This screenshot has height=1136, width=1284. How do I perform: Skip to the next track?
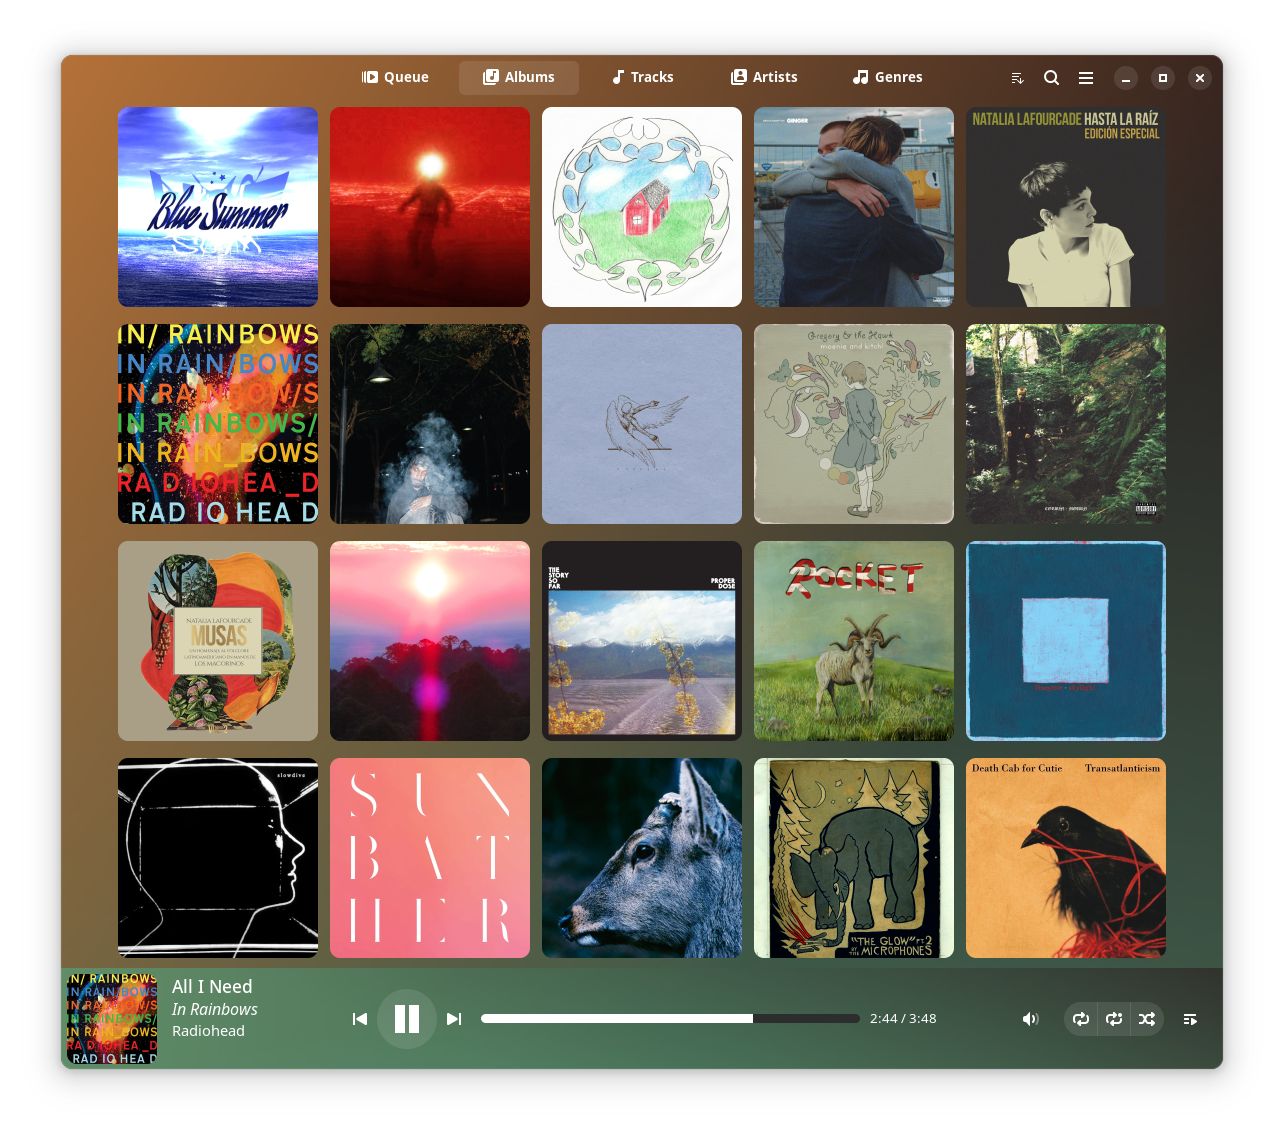454,1018
